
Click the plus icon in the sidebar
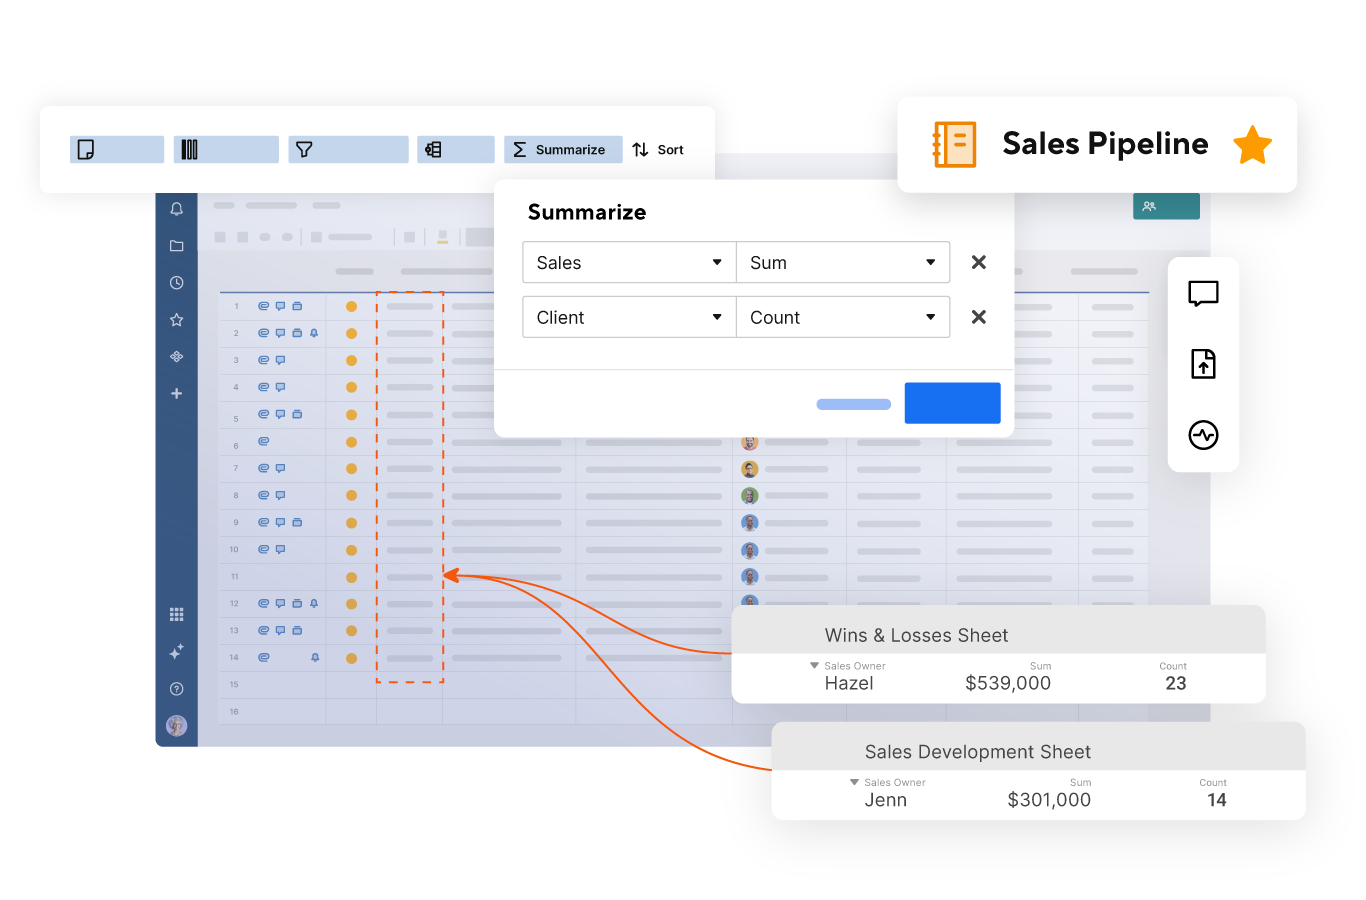(177, 394)
